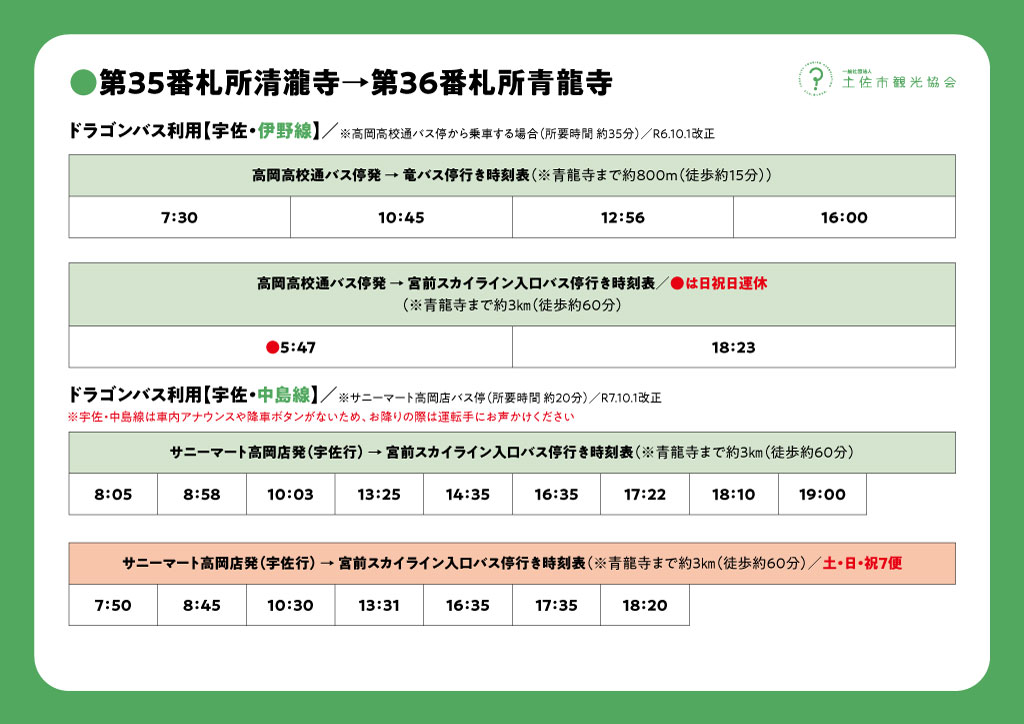The width and height of the screenshot is (1024, 724).
Task: Select the 7:30 departure cell
Action: point(179,218)
